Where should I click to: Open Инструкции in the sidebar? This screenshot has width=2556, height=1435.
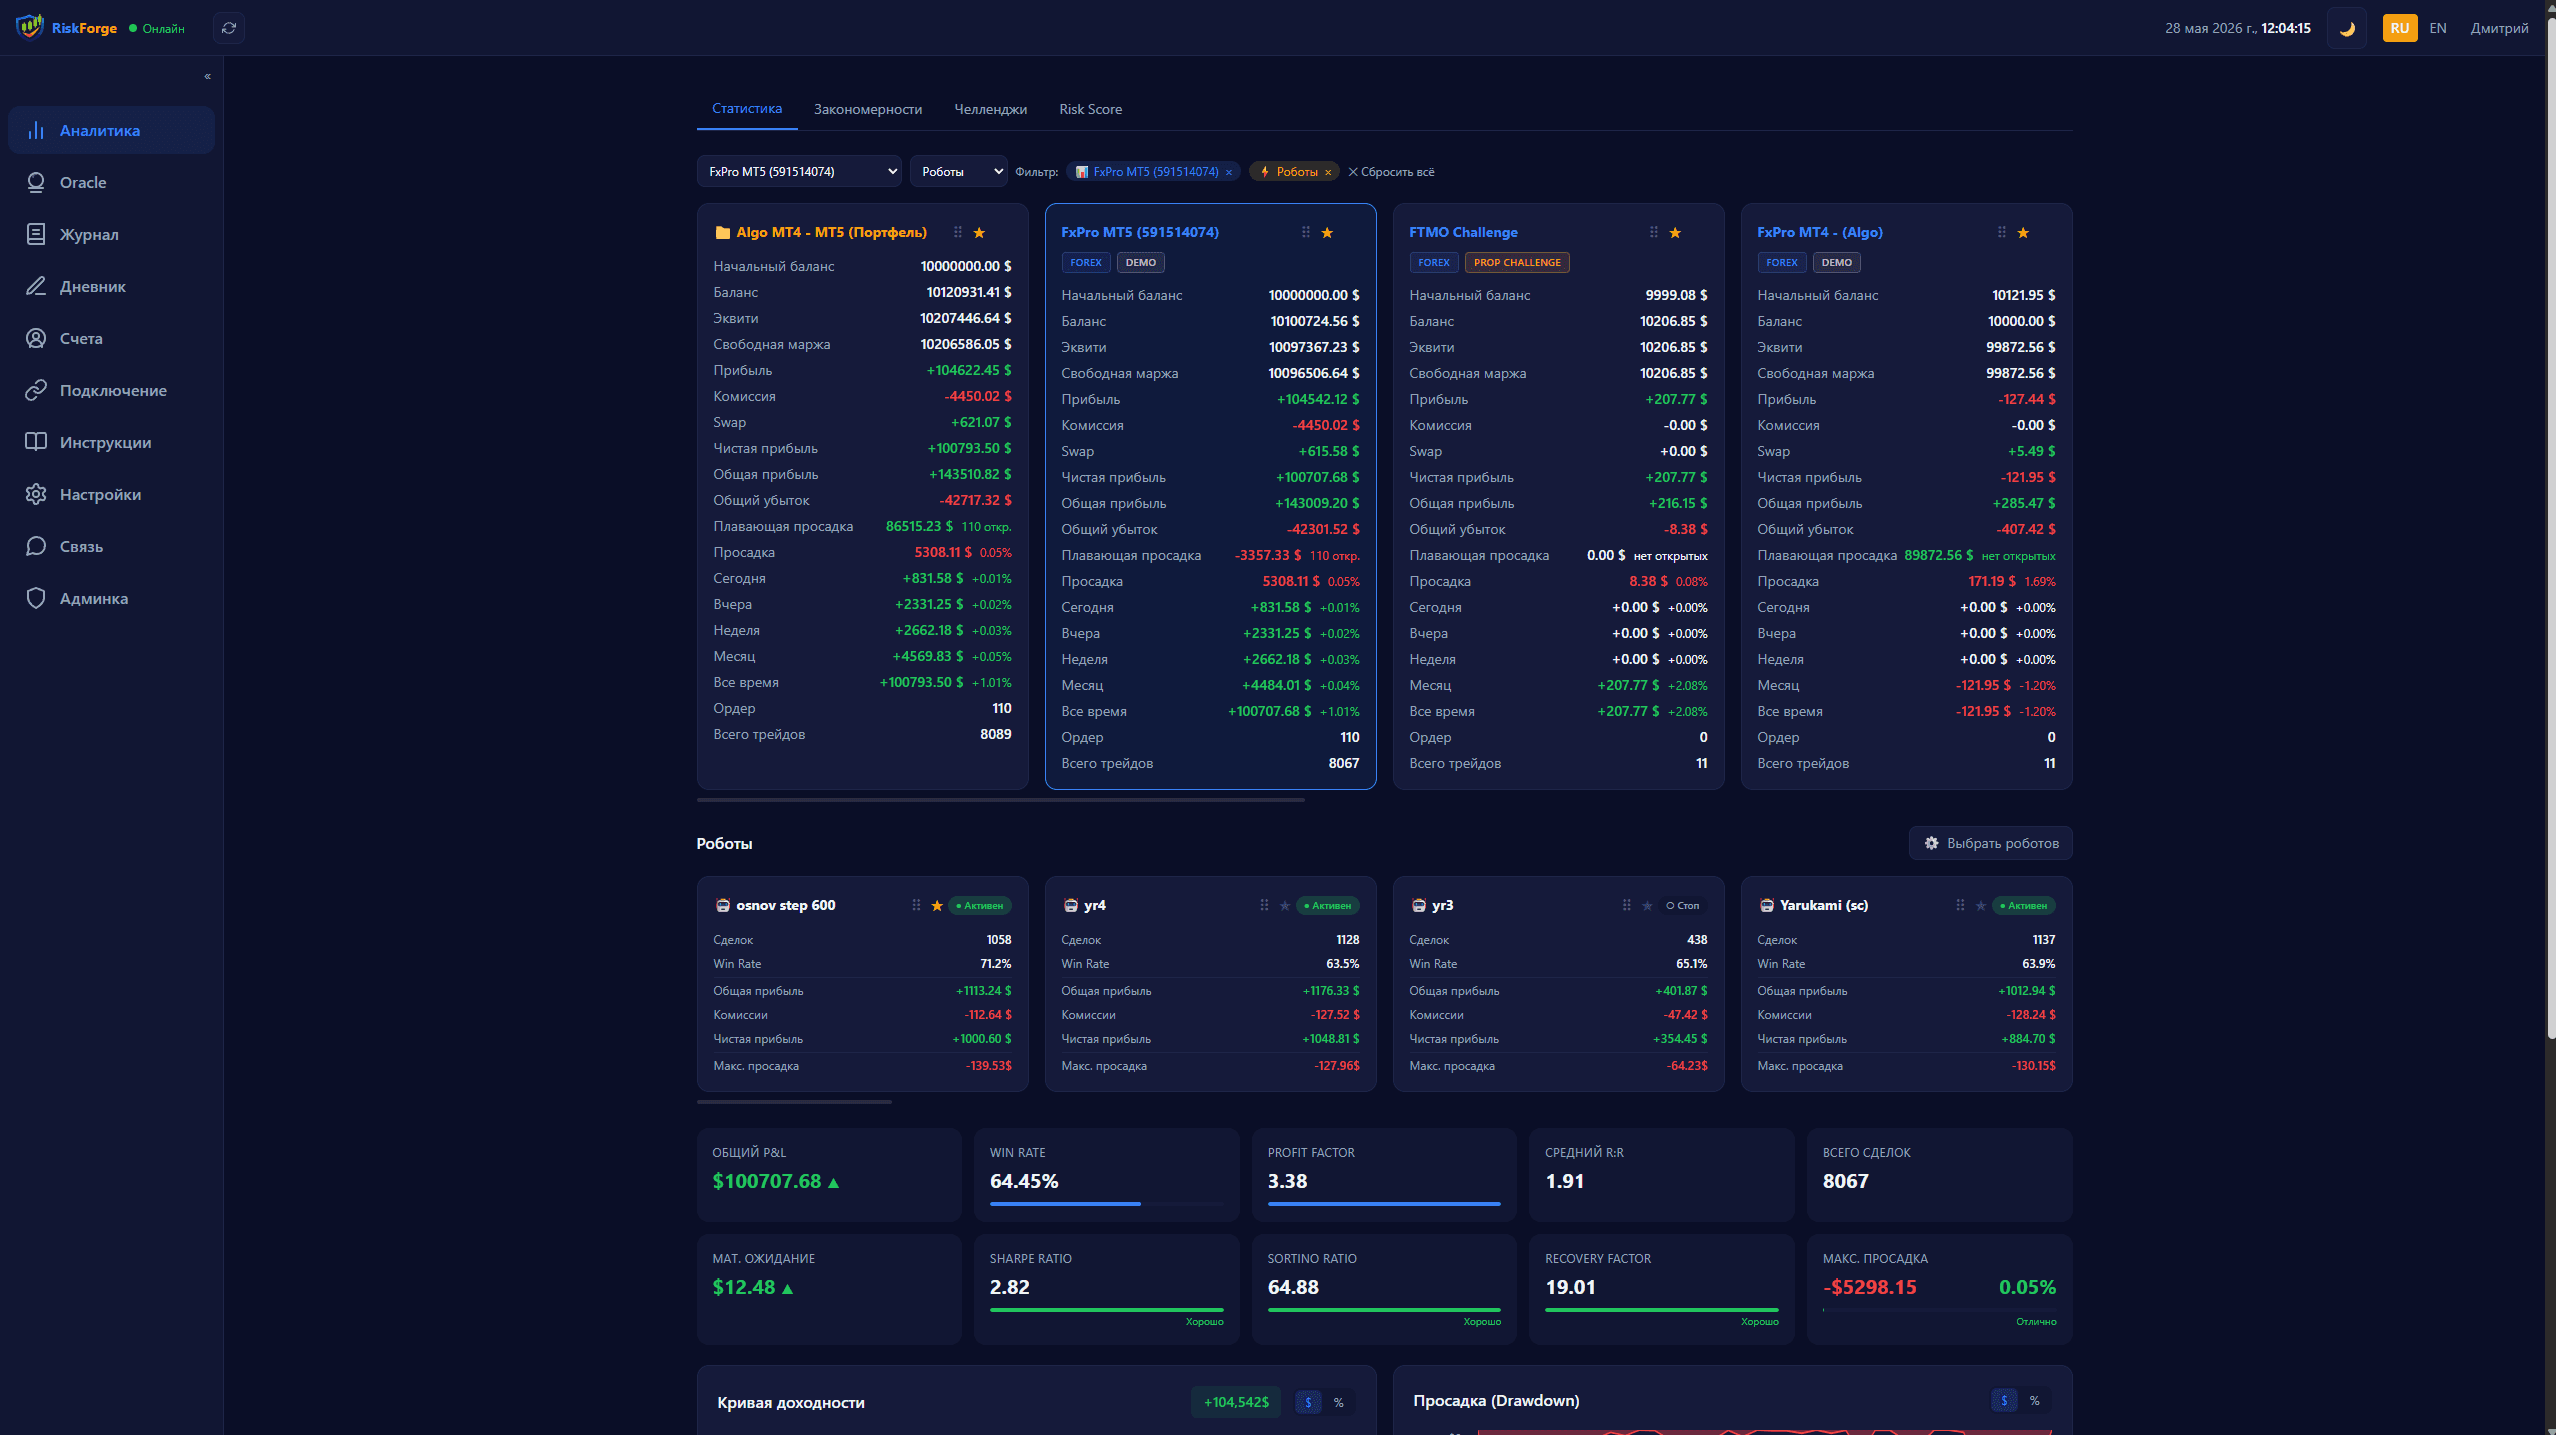point(111,442)
